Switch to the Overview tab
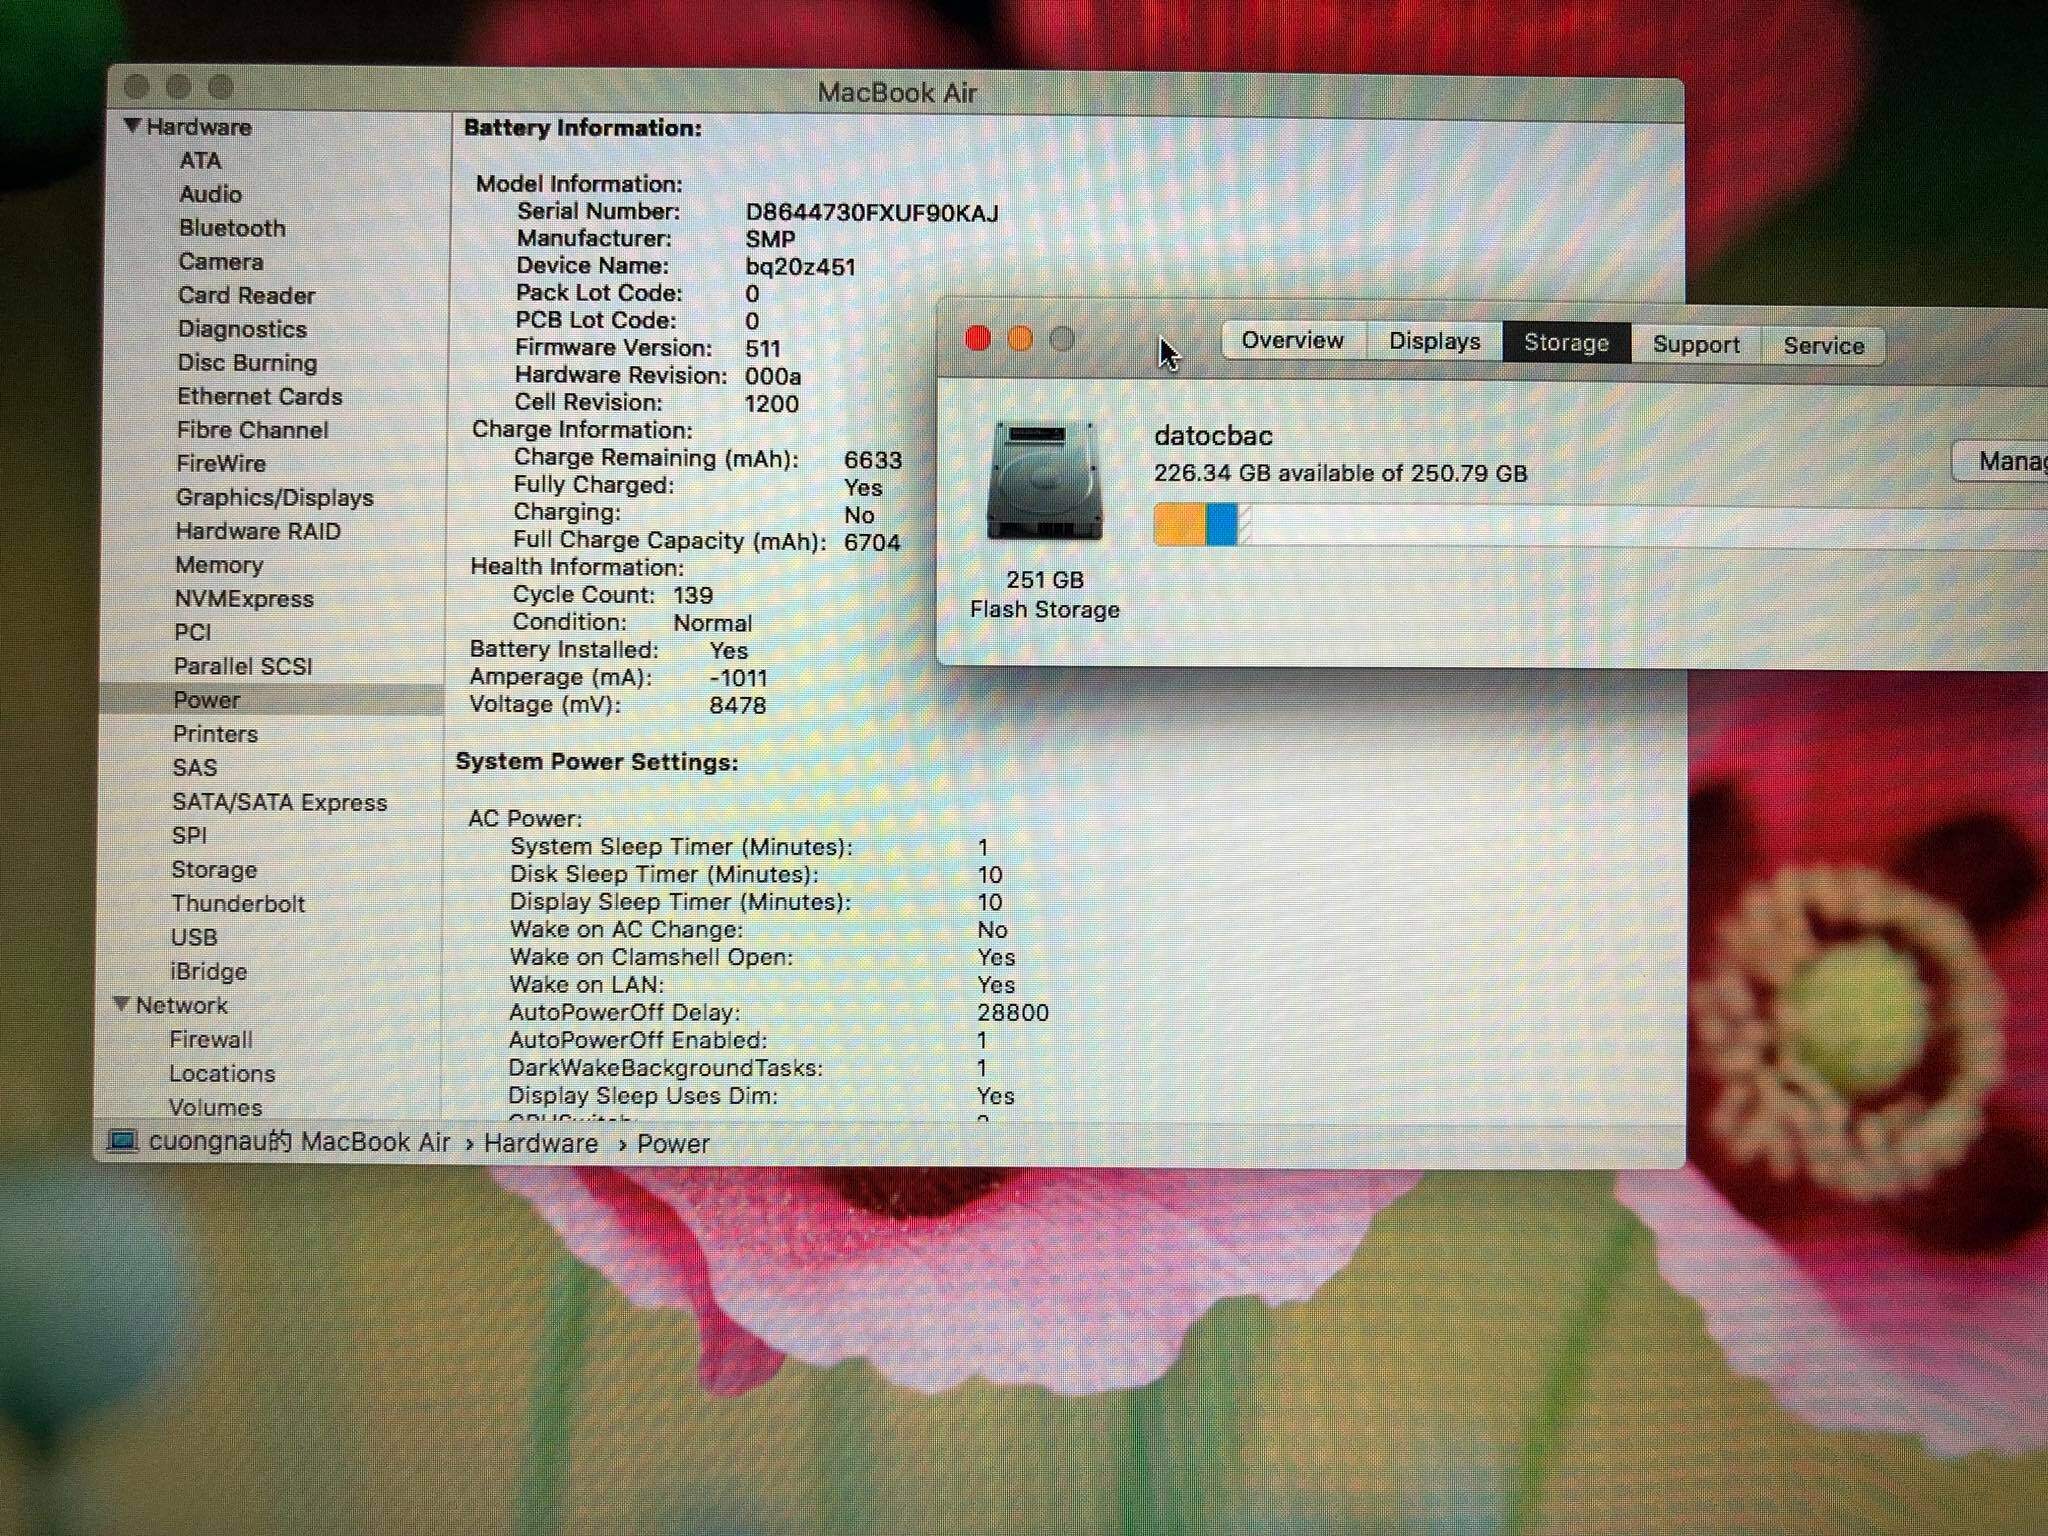This screenshot has width=2048, height=1536. point(1292,341)
